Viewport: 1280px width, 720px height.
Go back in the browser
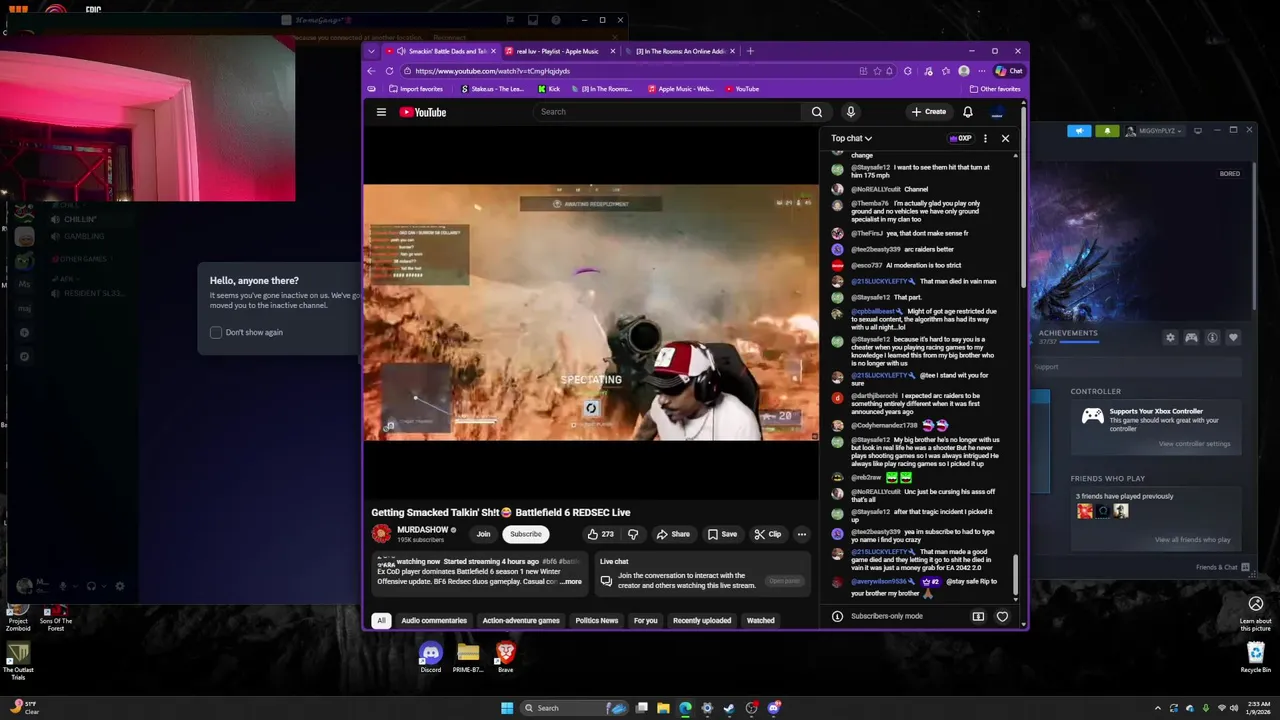pos(371,71)
